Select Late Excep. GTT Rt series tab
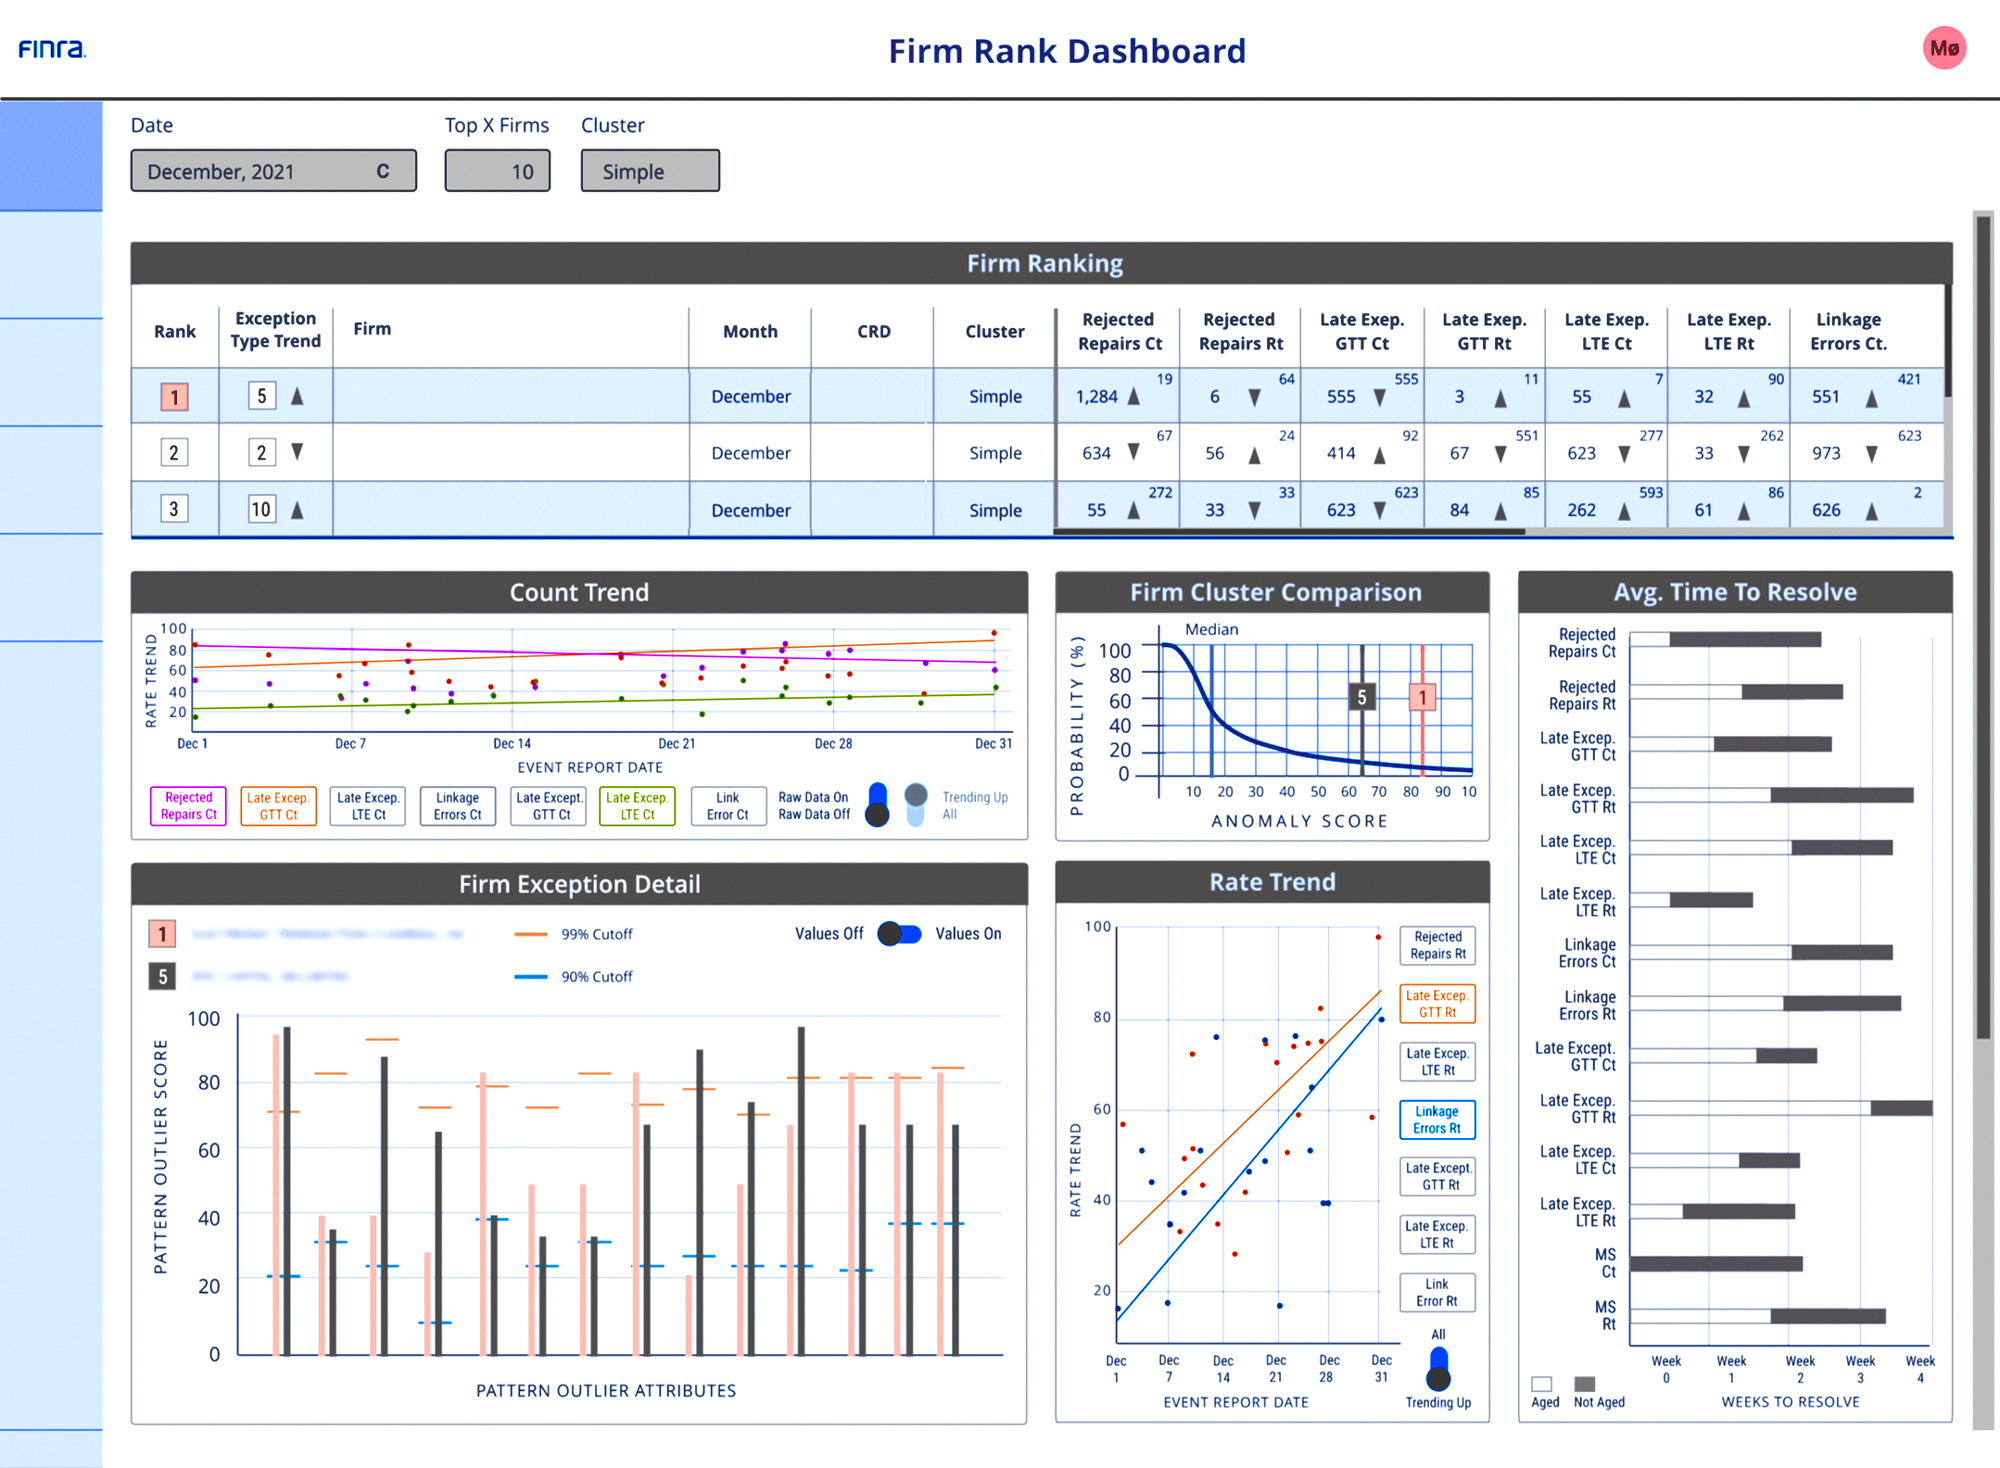The height and width of the screenshot is (1468, 2000). click(x=1437, y=1004)
